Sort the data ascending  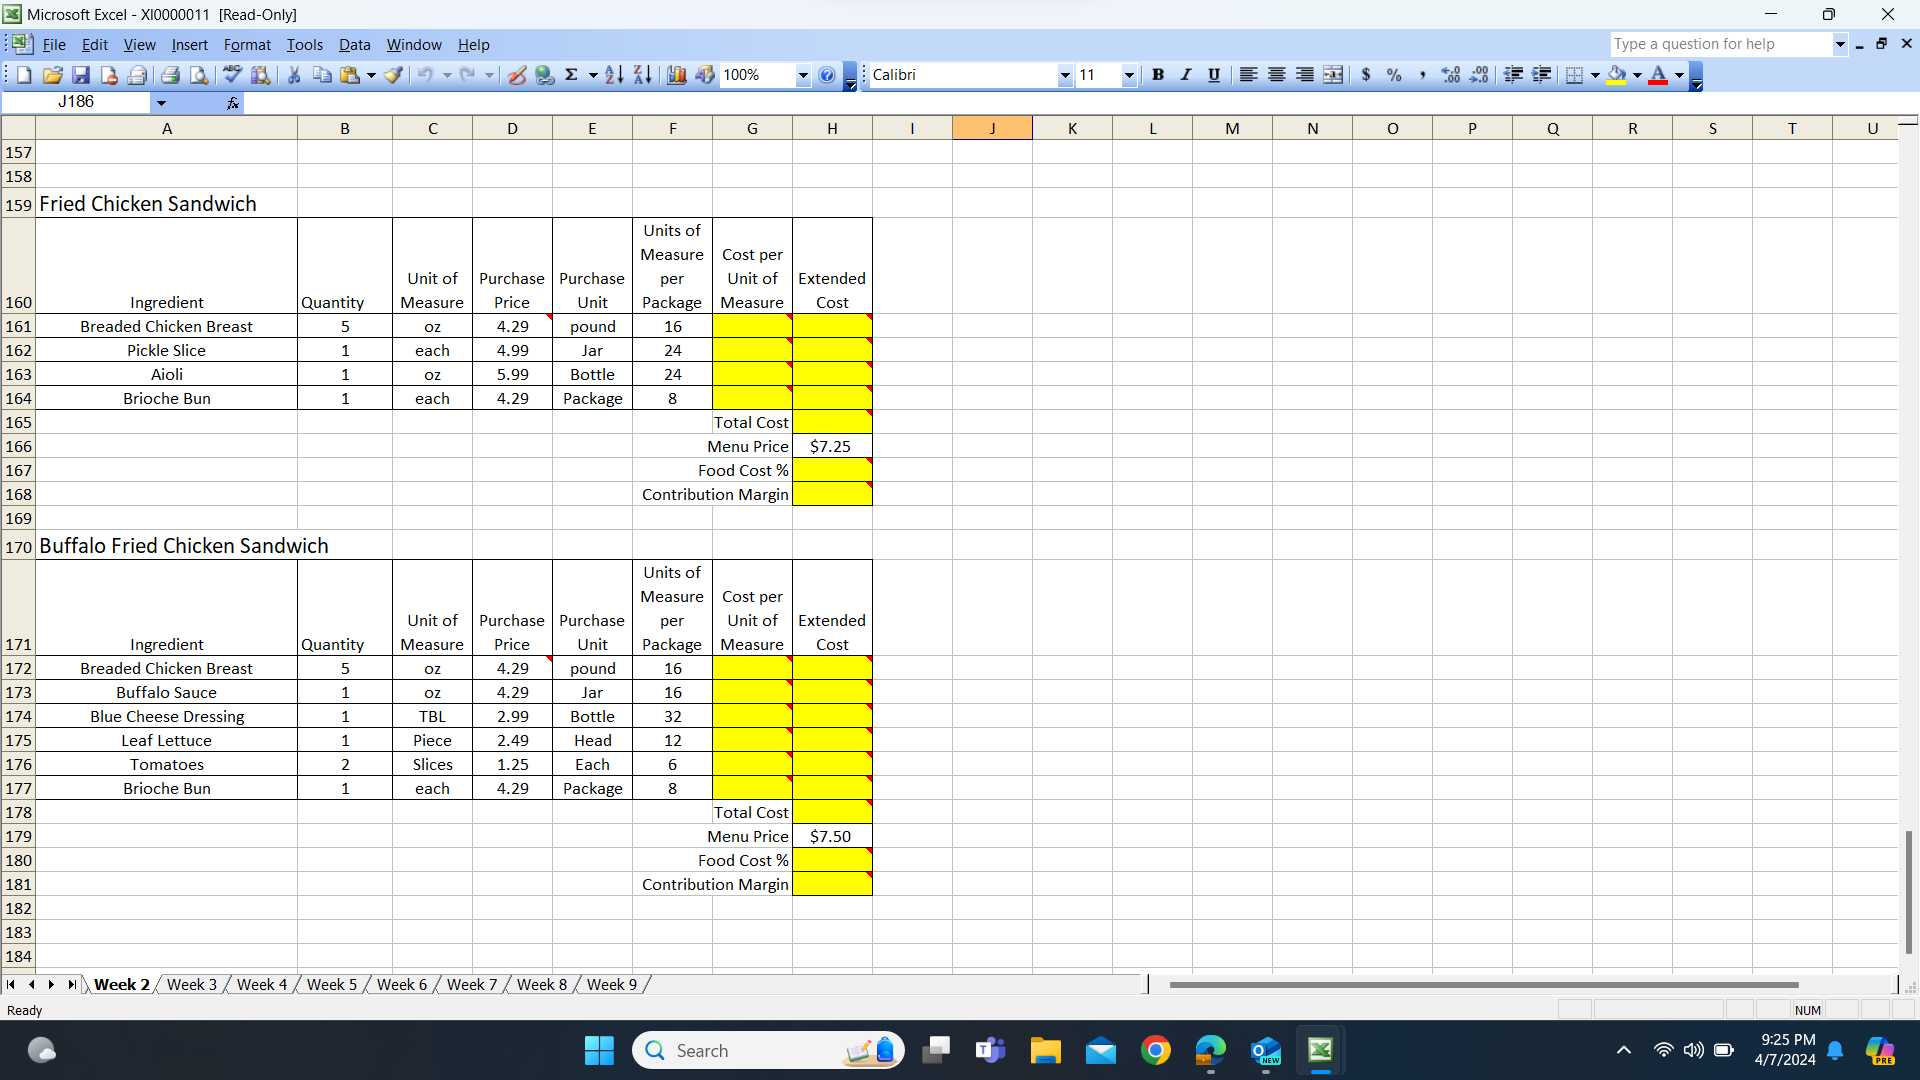(613, 75)
